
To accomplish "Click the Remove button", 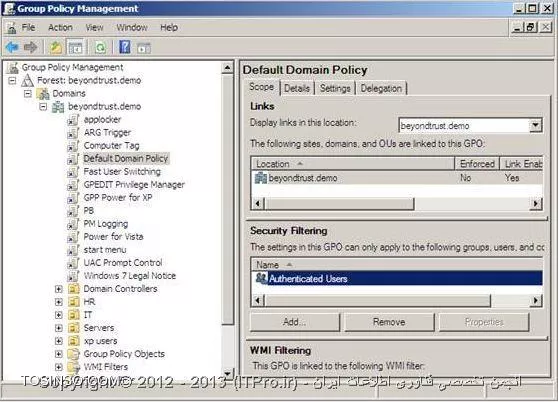I will click(x=389, y=322).
